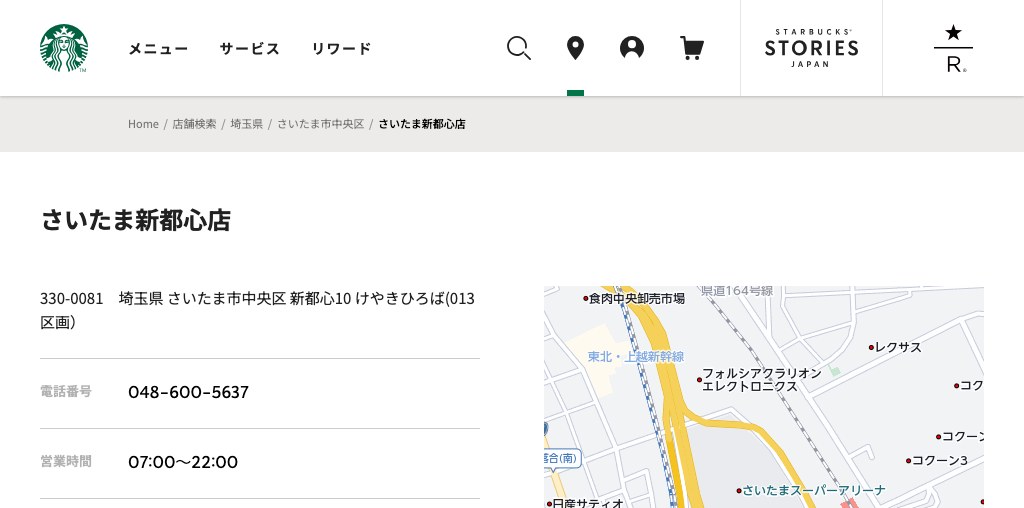Go to 店舗検索 breadcrumb

point(194,124)
